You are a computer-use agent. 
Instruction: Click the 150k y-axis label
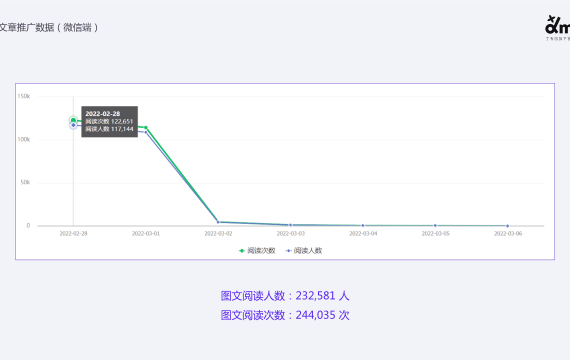click(x=24, y=96)
